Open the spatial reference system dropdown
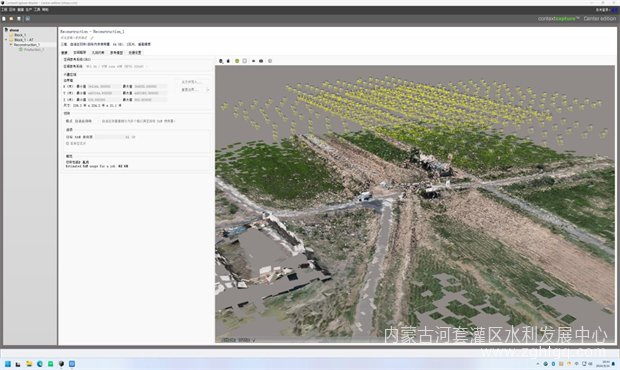620x370 pixels. tap(117, 66)
